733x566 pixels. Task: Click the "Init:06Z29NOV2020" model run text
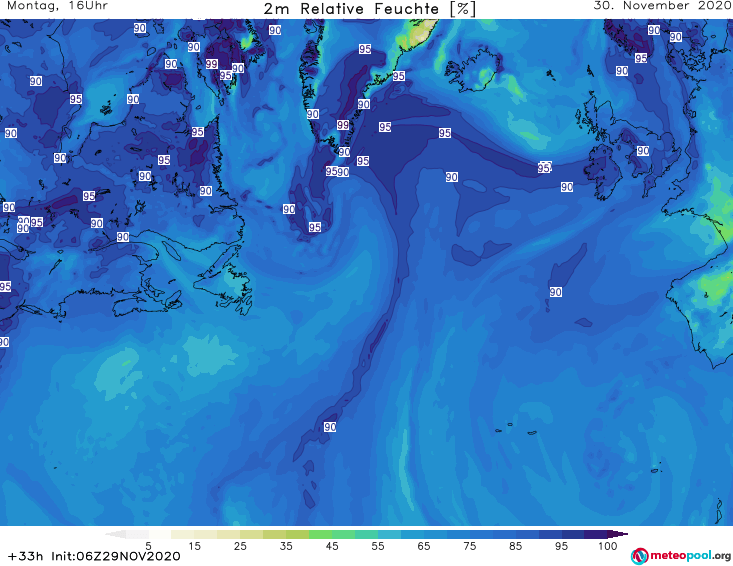coord(115,556)
